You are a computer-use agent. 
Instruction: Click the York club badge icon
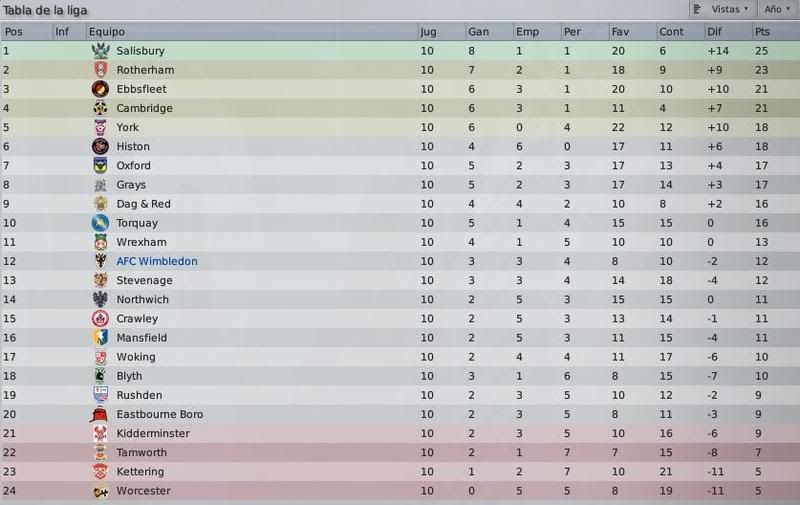101,127
